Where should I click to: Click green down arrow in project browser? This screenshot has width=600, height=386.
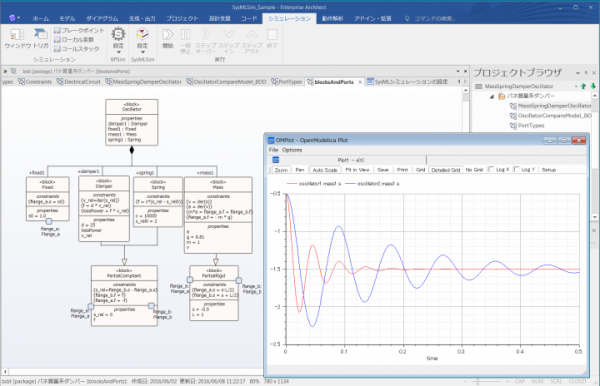pyautogui.click(x=593, y=86)
